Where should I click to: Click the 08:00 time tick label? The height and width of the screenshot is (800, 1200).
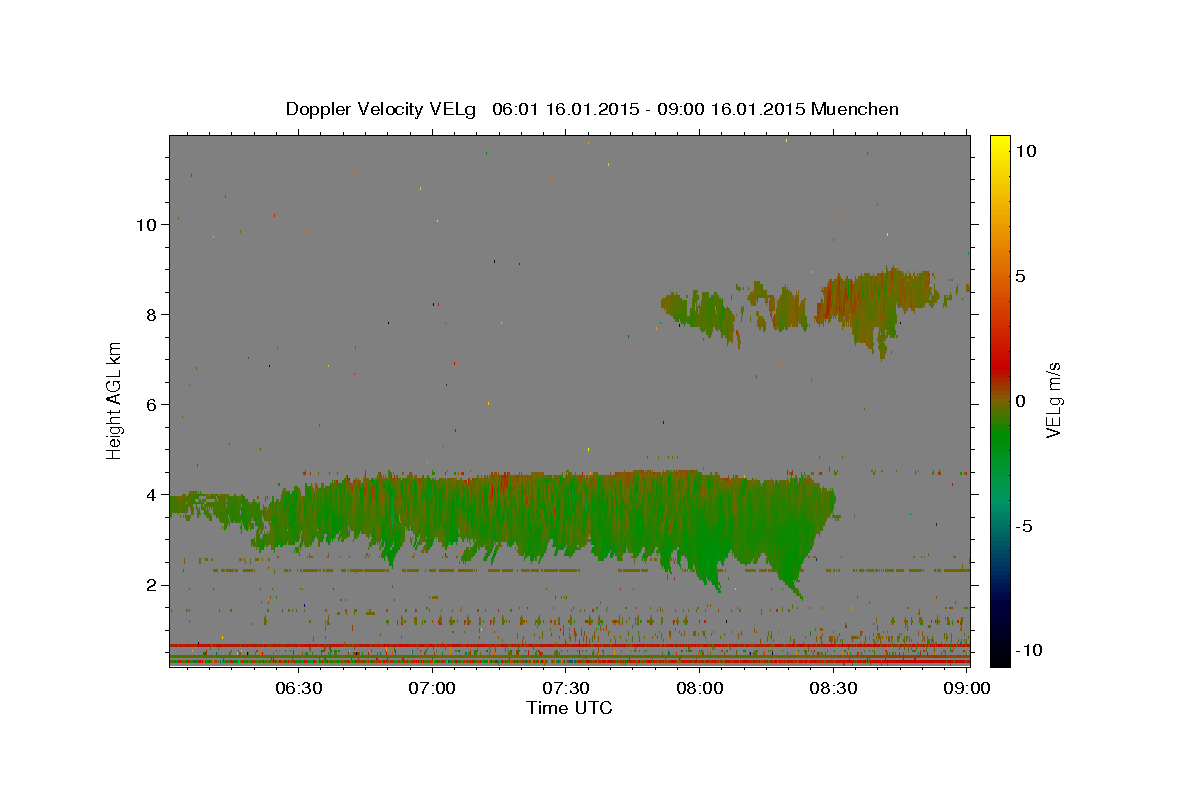[x=700, y=689]
